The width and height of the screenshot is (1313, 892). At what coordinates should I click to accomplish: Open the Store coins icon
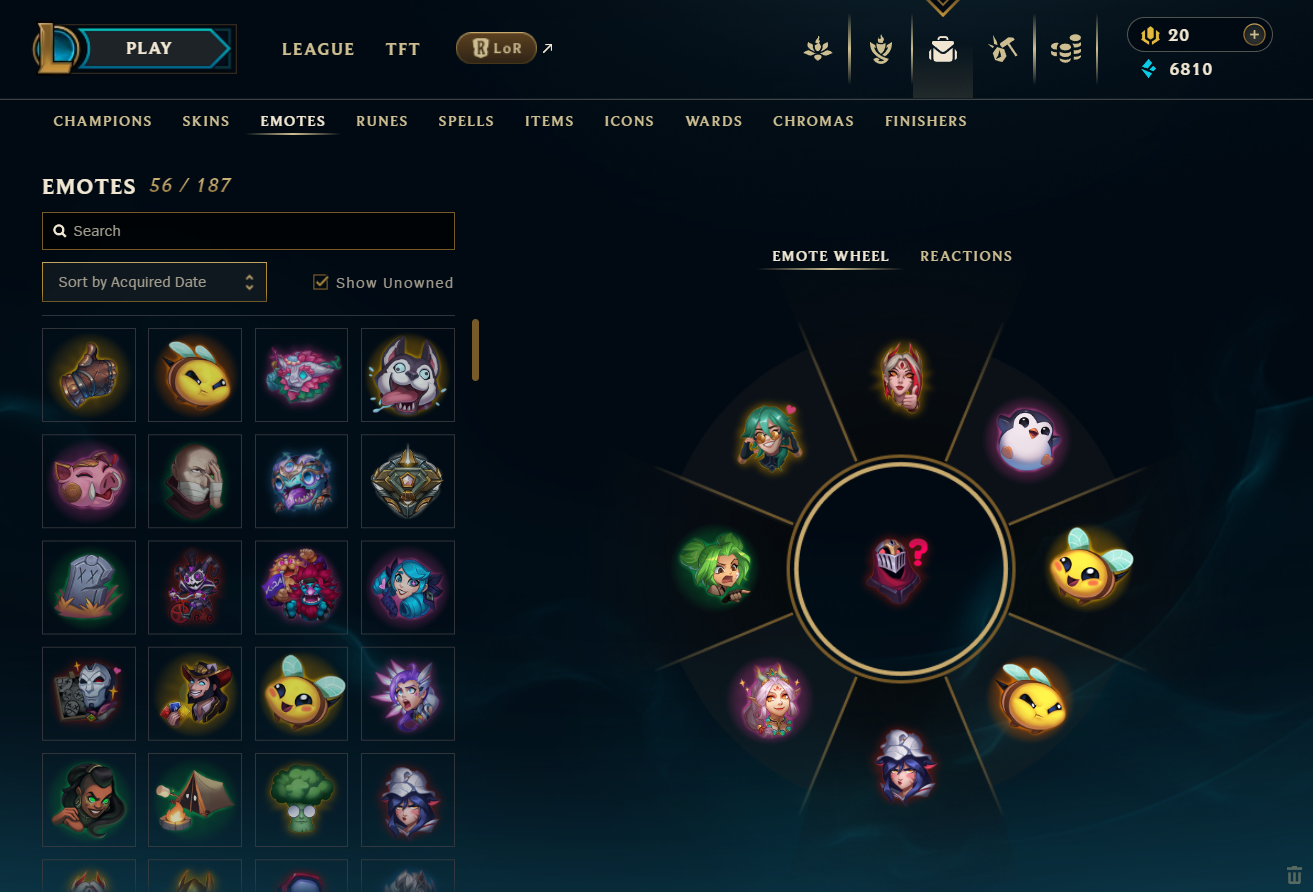[x=1066, y=49]
